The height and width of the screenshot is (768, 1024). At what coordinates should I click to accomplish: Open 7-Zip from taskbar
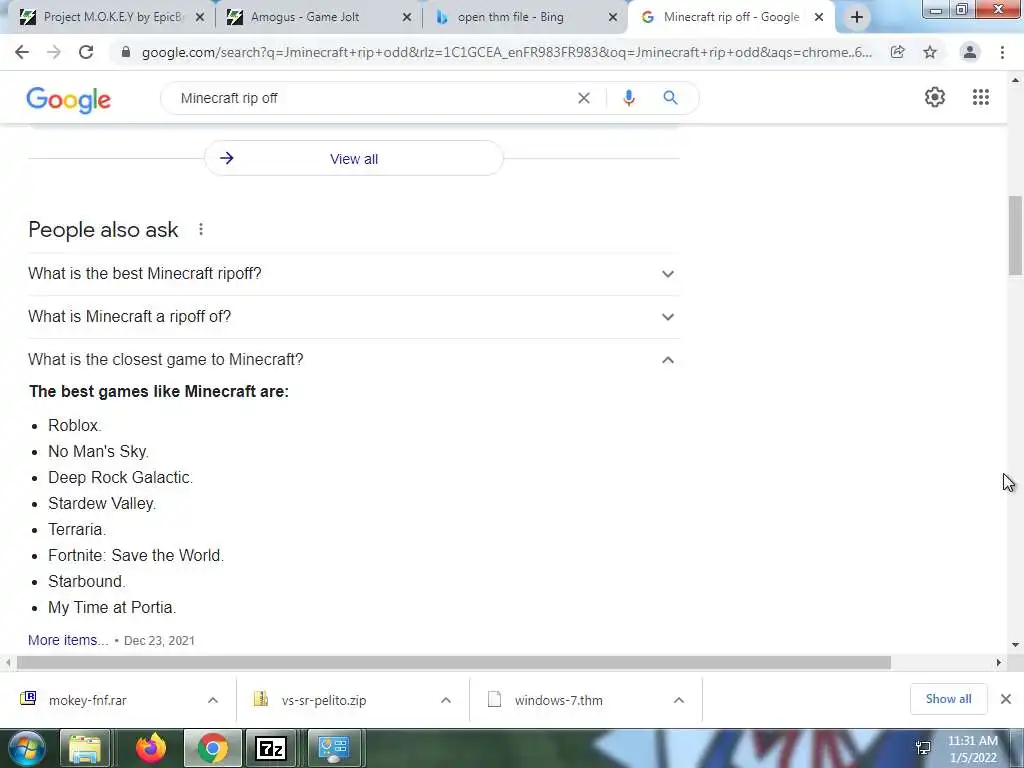click(270, 748)
